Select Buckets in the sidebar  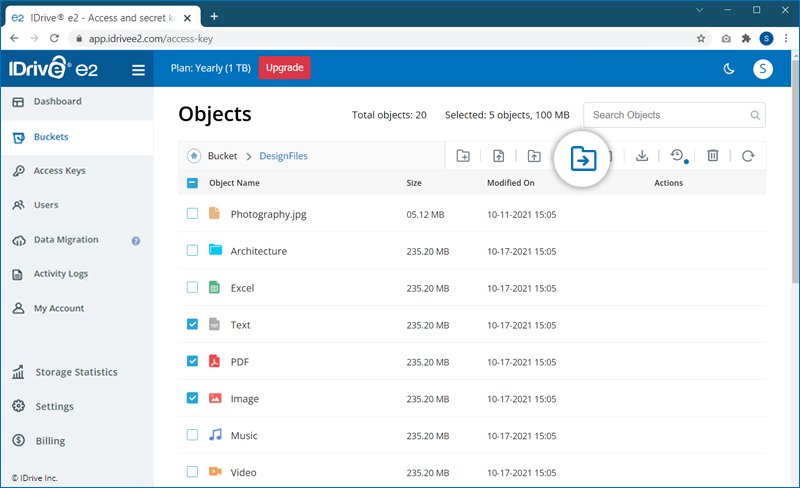click(x=77, y=137)
